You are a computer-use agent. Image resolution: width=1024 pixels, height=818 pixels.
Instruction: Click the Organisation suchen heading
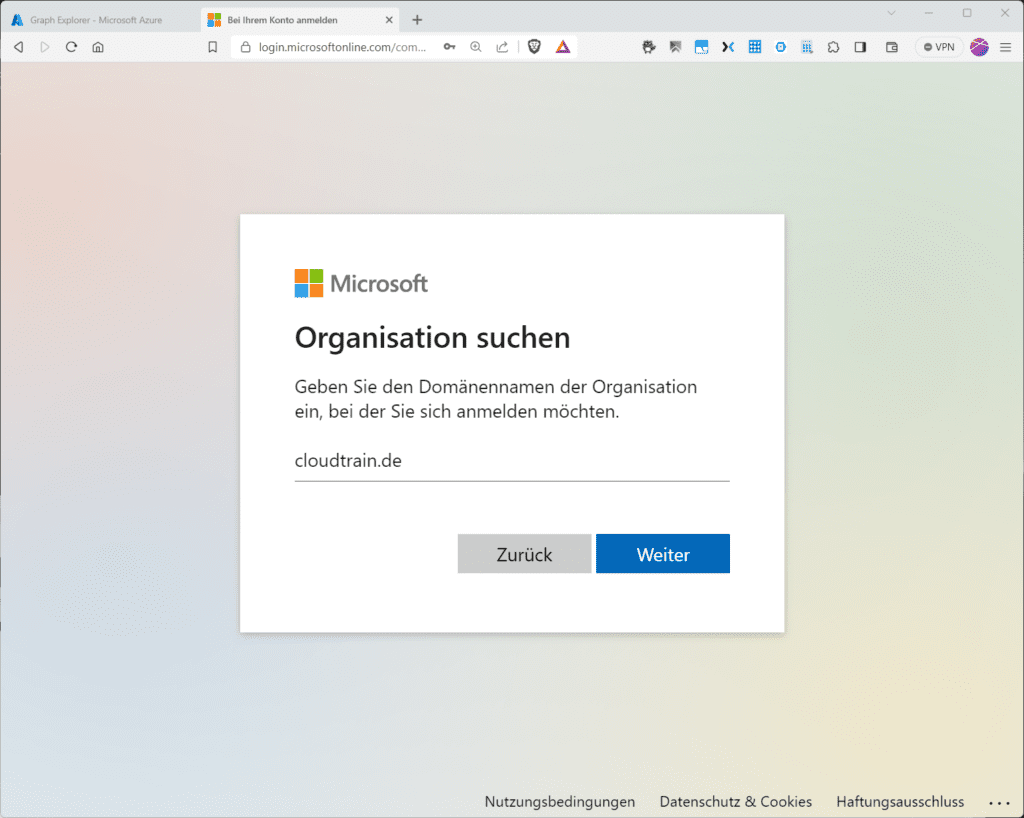[x=432, y=338]
